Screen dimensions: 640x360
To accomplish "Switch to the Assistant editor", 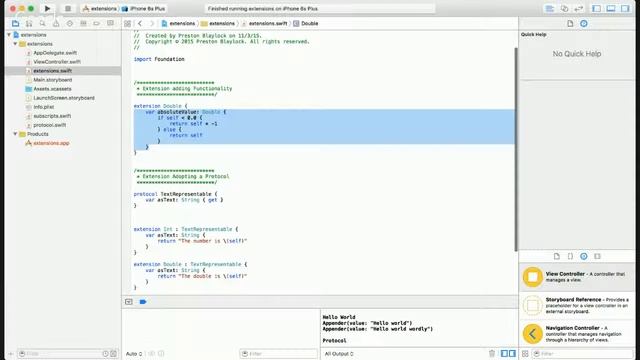I will [564, 9].
